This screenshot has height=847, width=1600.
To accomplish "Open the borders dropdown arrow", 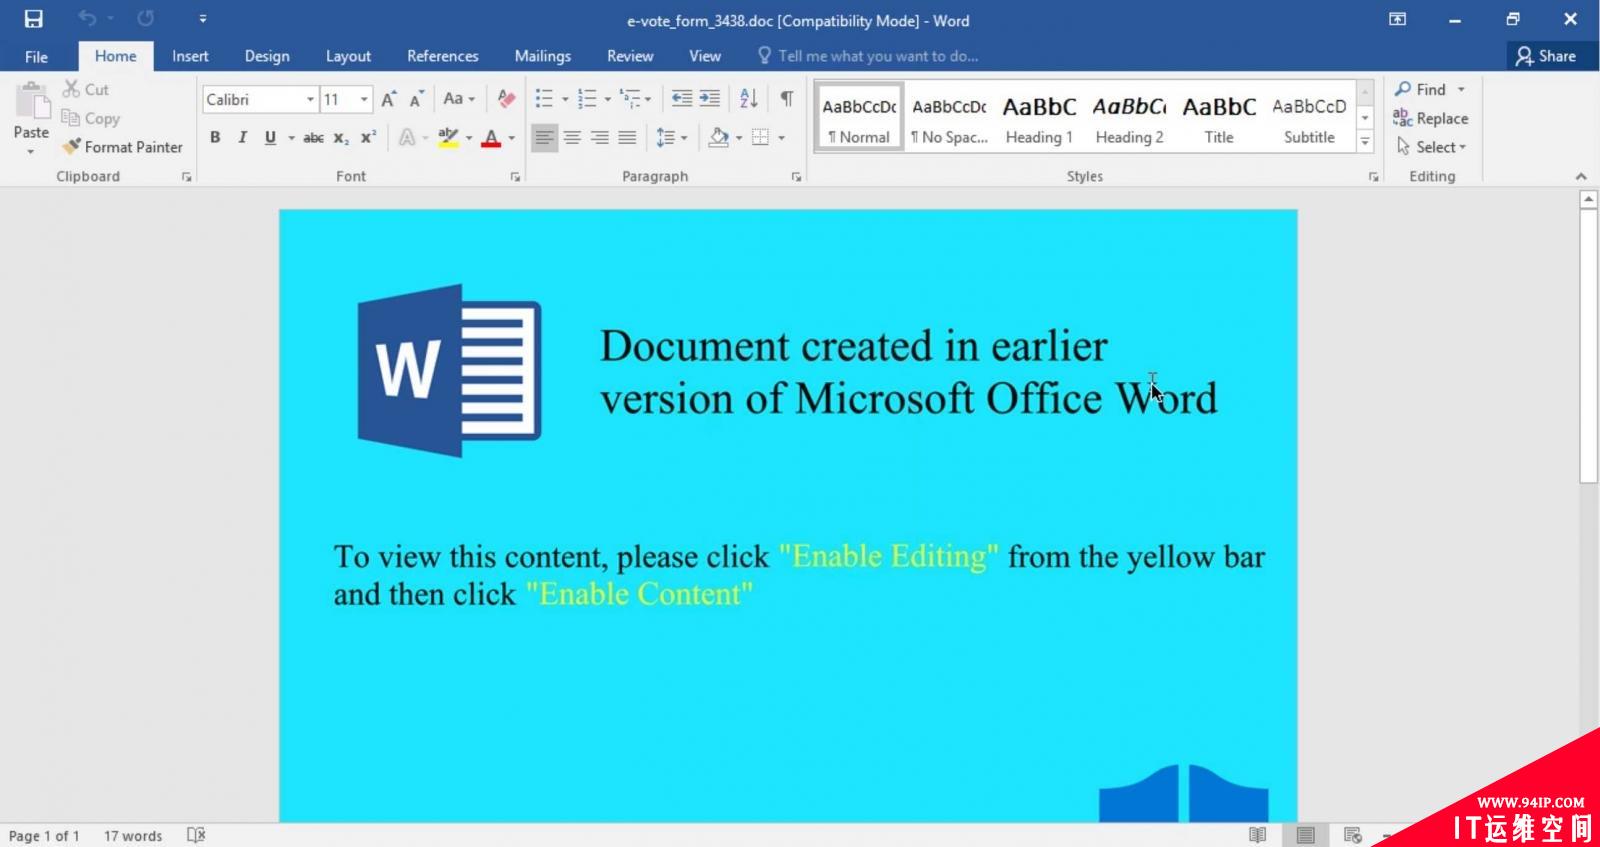I will coord(781,138).
